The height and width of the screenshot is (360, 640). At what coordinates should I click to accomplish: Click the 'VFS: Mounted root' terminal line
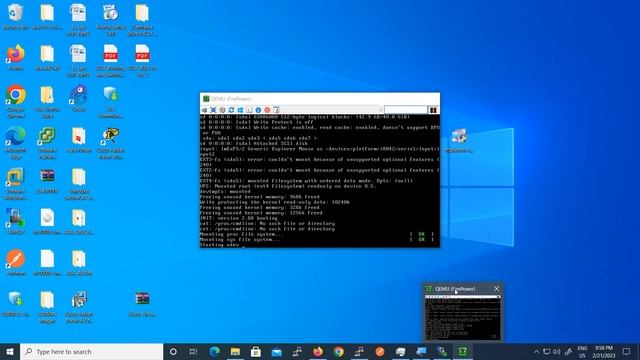(x=287, y=186)
